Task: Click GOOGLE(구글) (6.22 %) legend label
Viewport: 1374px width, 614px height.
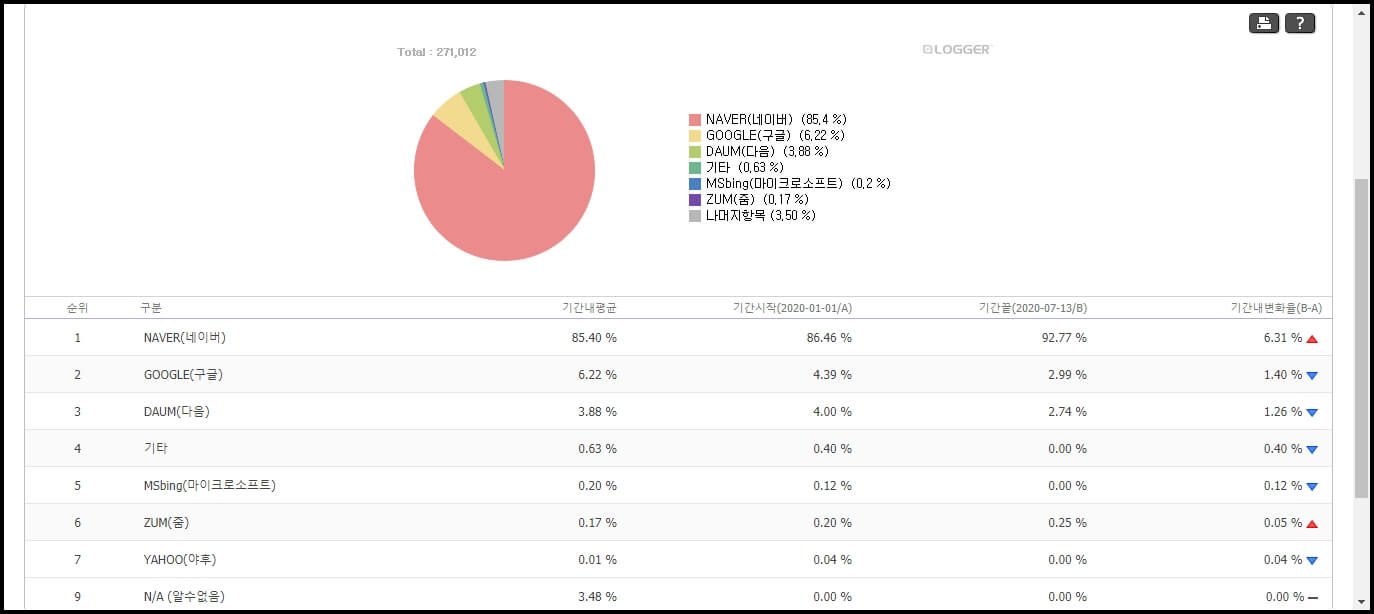Action: [x=775, y=136]
